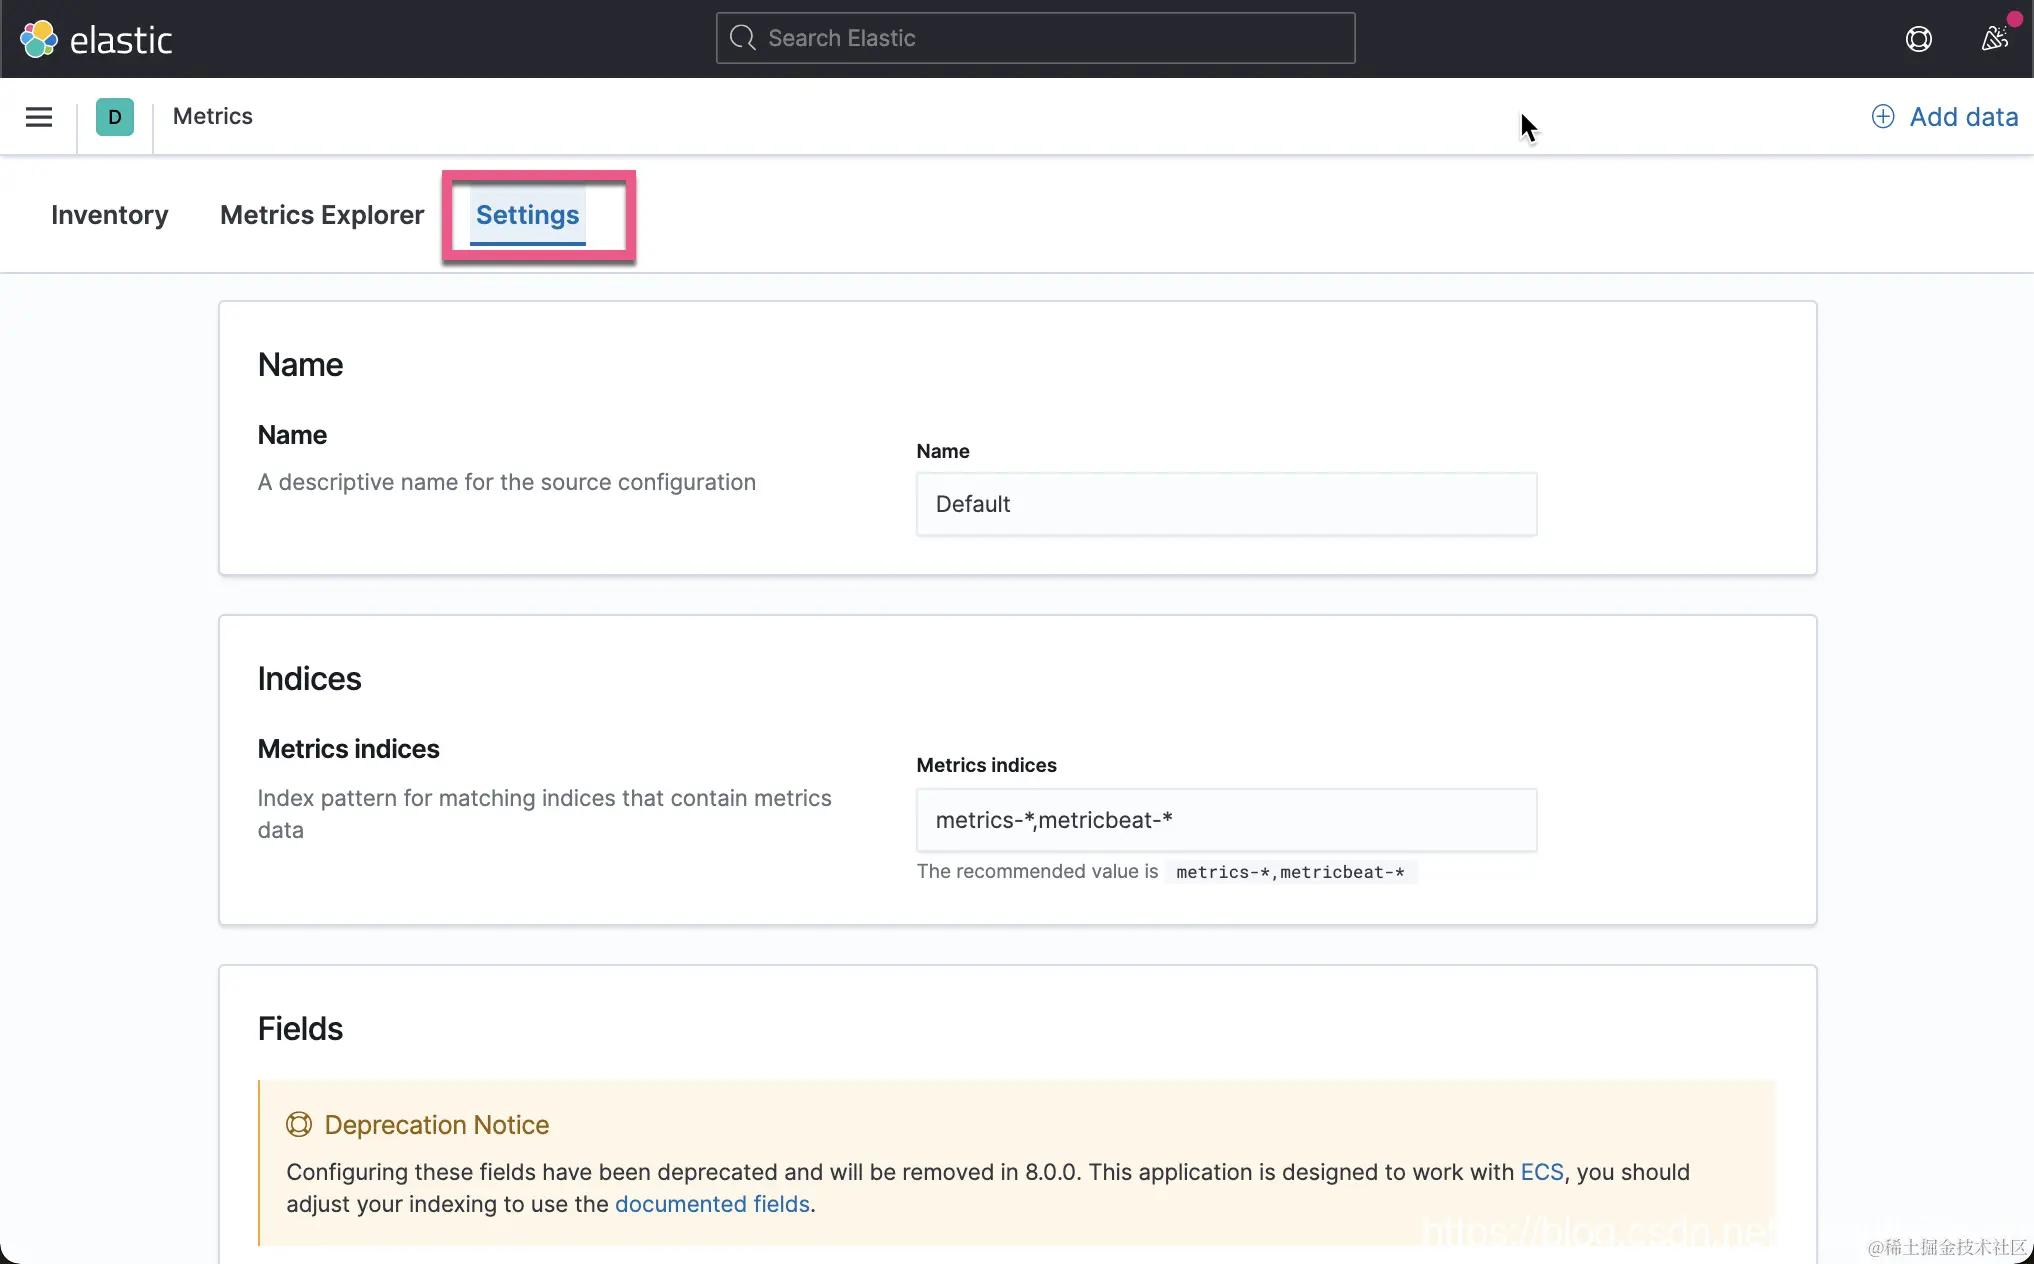2034x1264 pixels.
Task: Open the documented fields link
Action: (x=712, y=1204)
